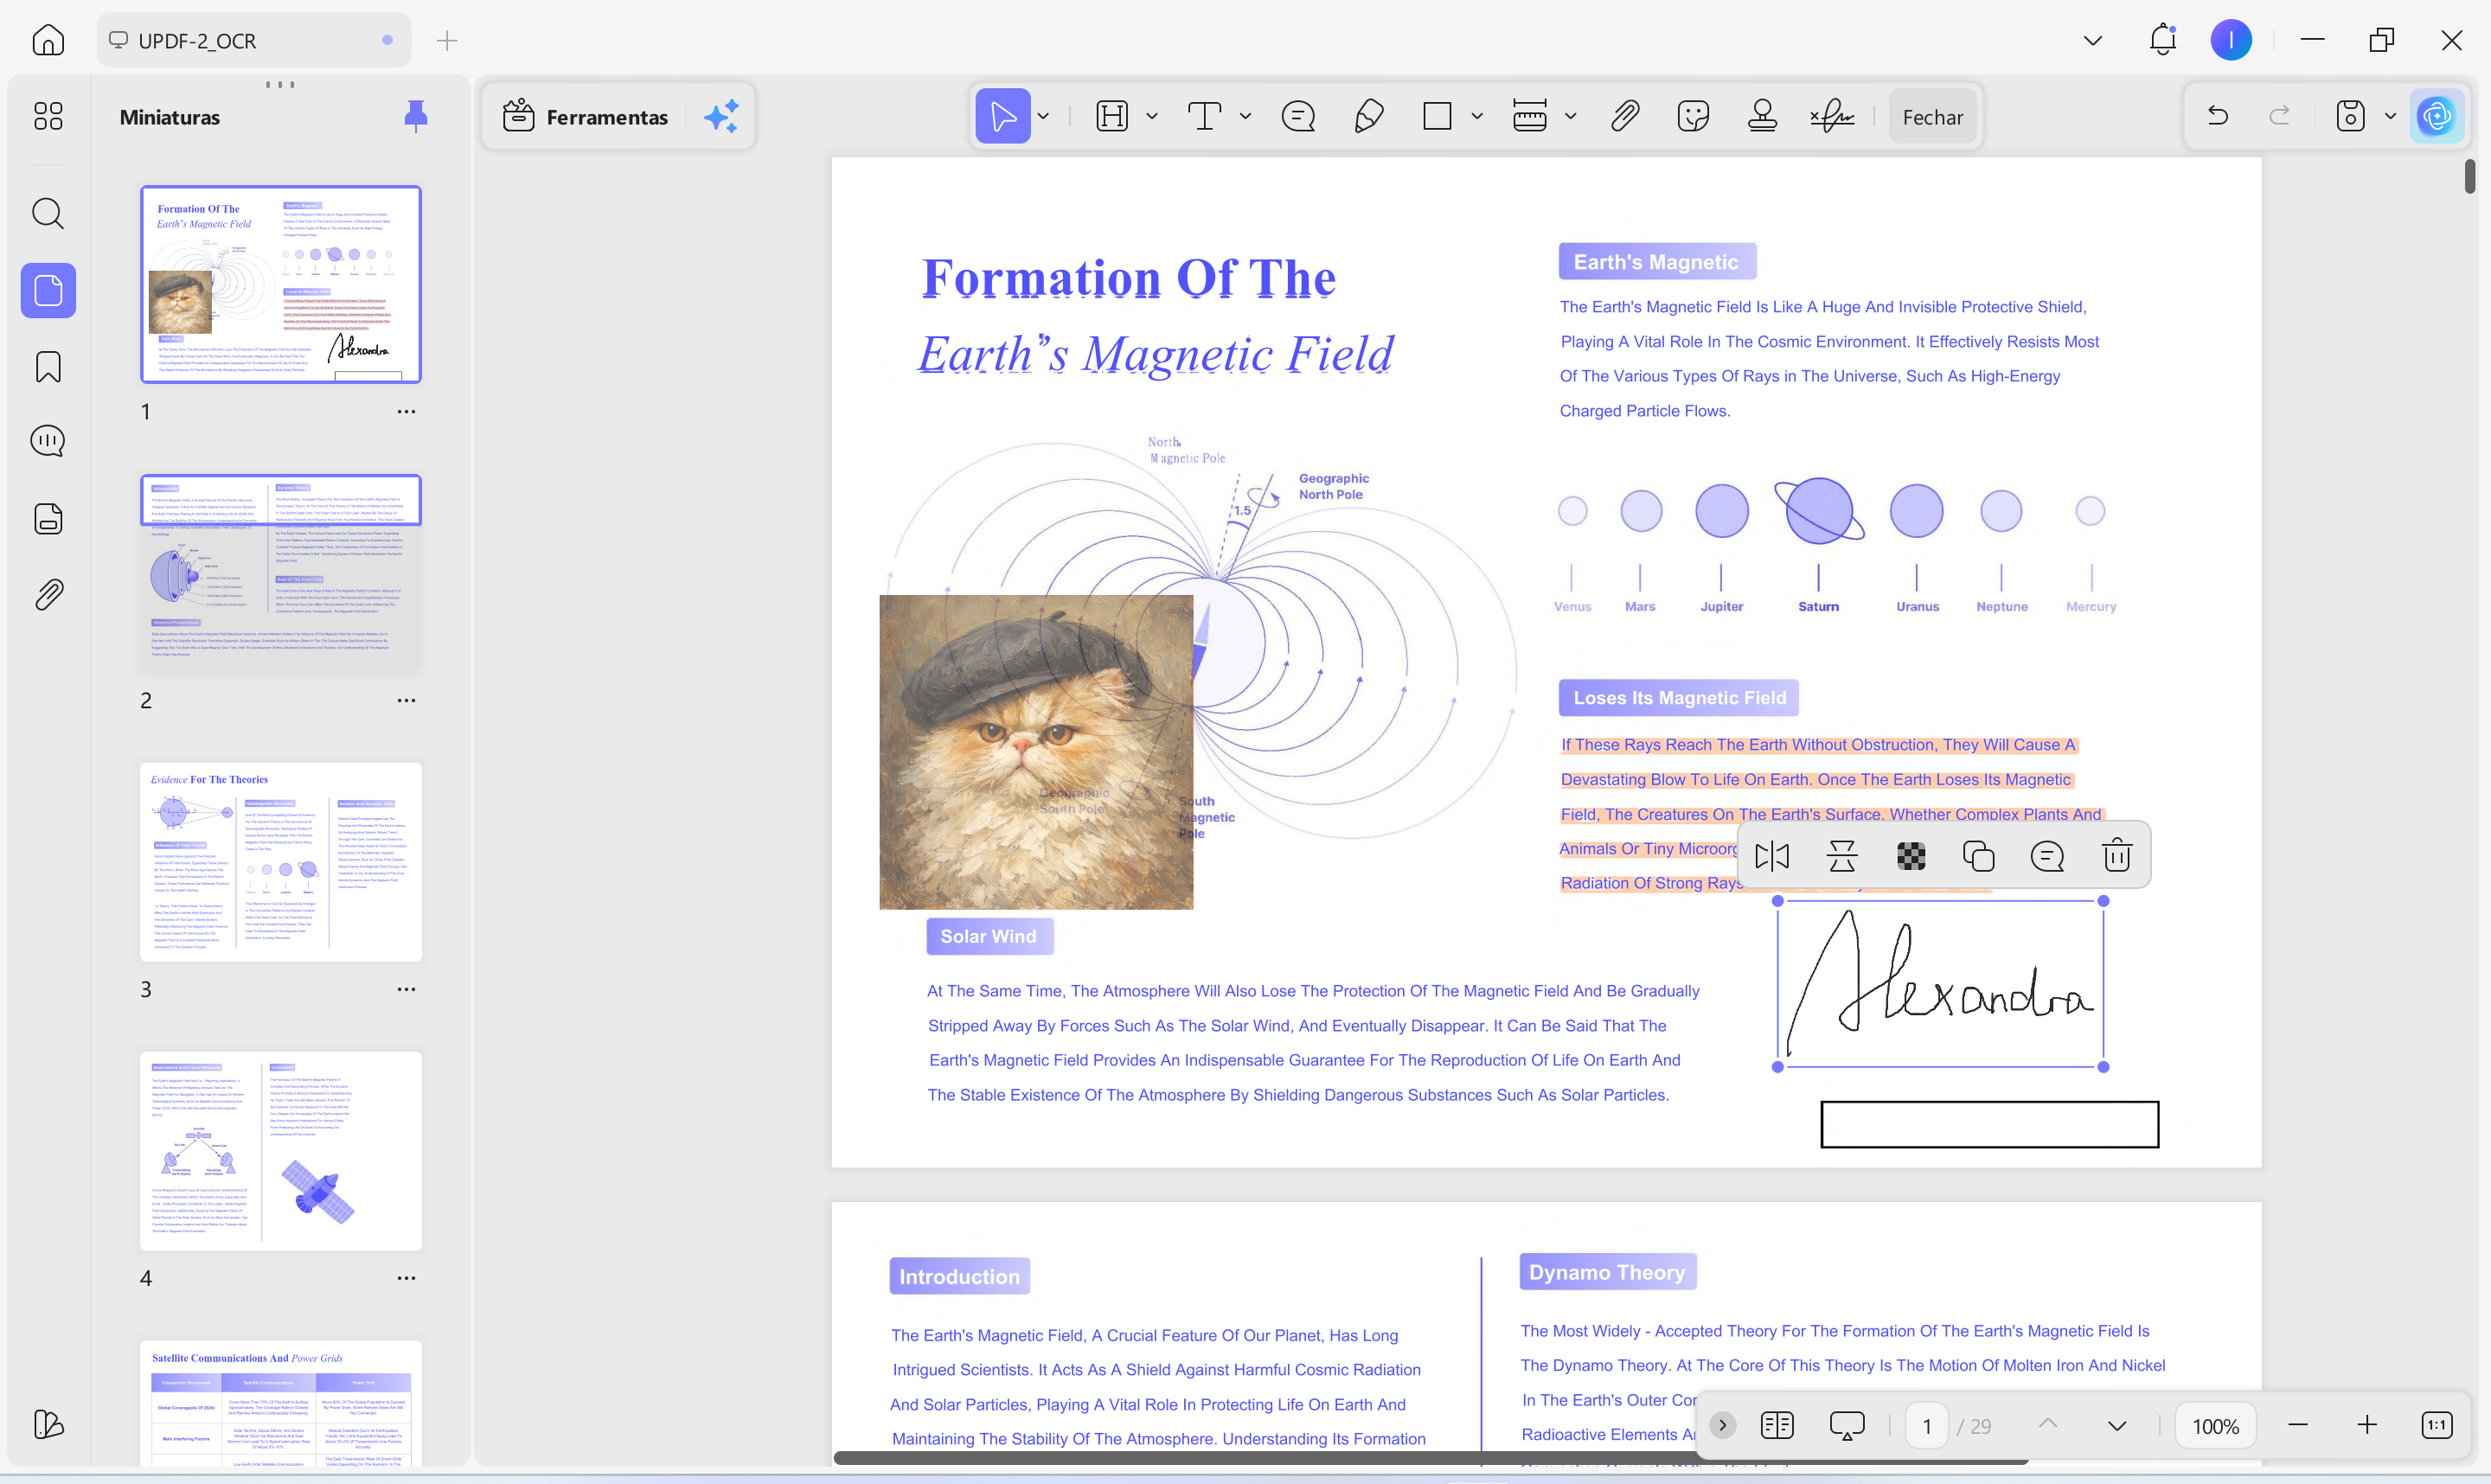
Task: Open the notifications bell
Action: coord(2162,40)
